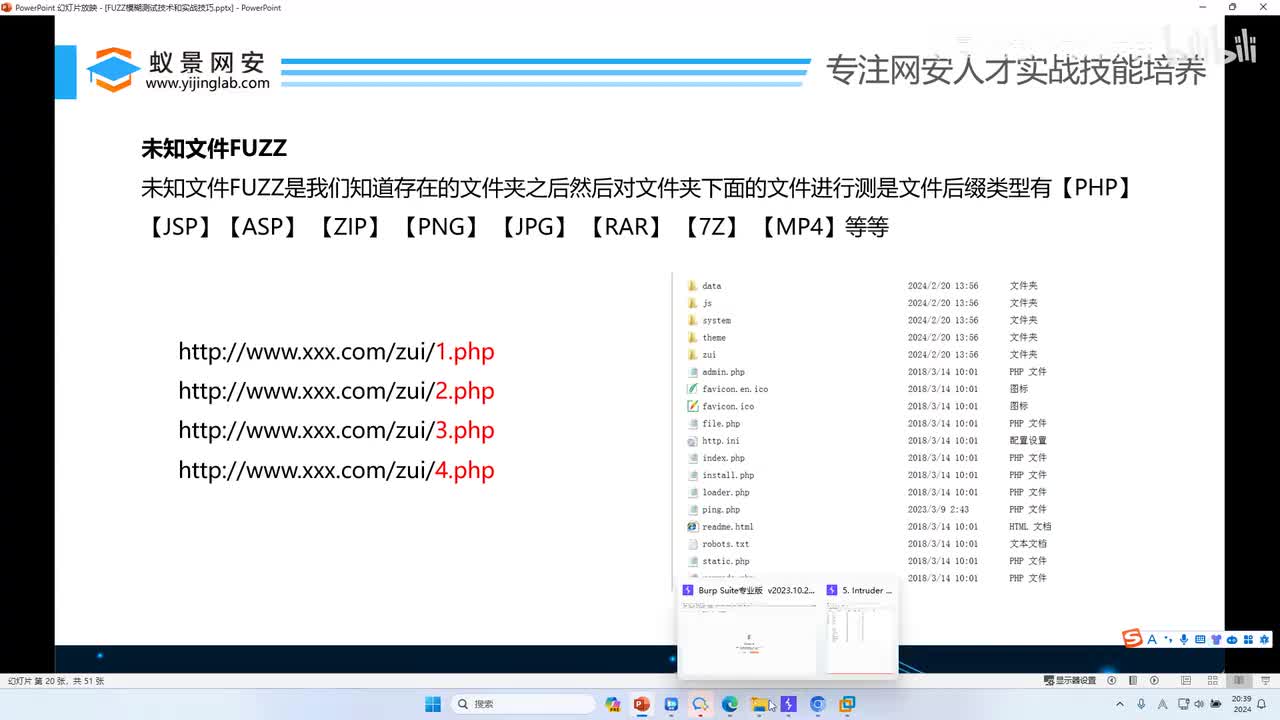Open File Explorer from the taskbar
Image resolution: width=1280 pixels, height=720 pixels.
pos(759,704)
